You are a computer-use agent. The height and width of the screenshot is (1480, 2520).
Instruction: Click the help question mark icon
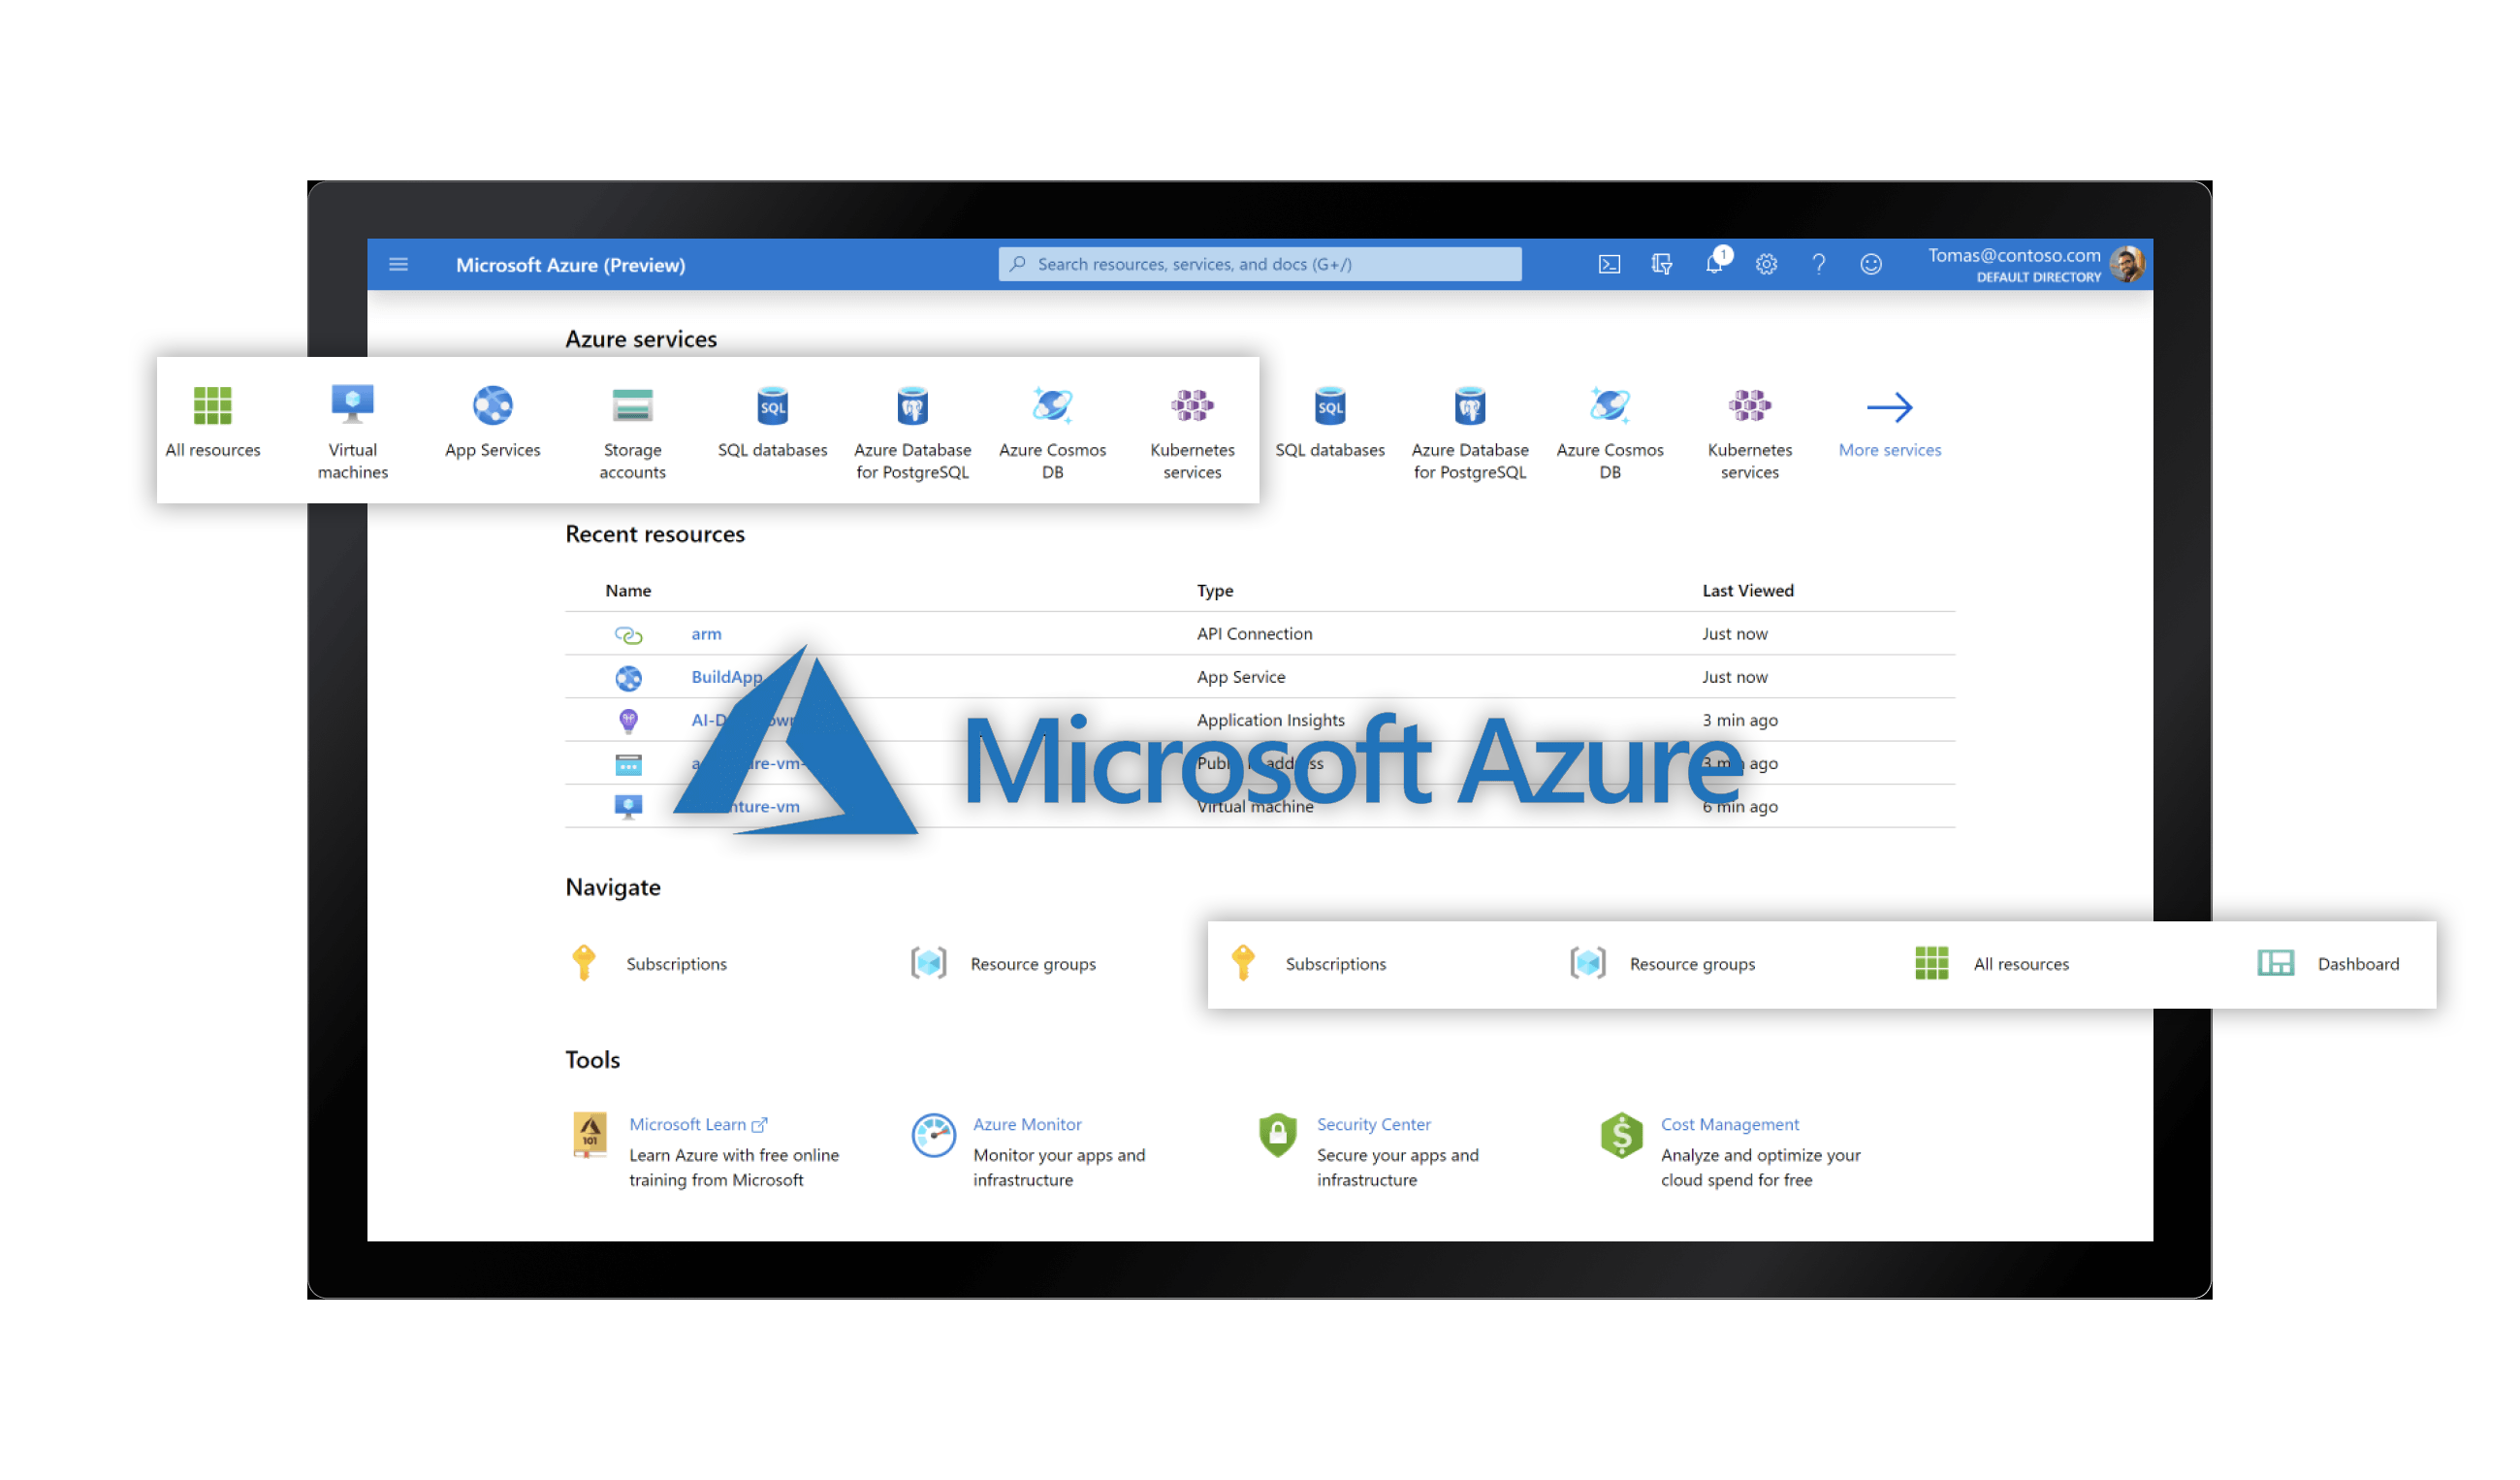[1818, 265]
